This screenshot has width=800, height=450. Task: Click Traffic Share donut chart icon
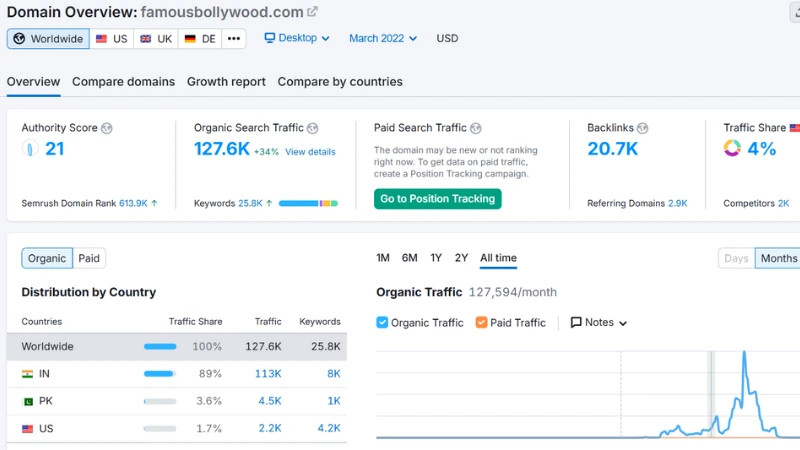732,148
